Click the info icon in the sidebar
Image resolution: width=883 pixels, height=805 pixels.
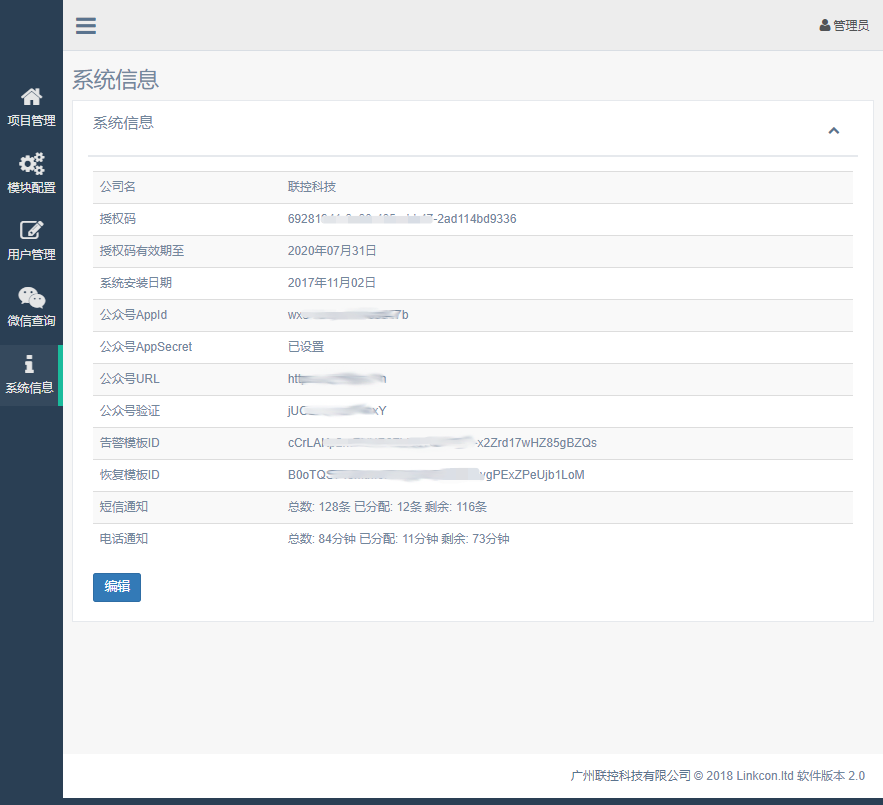click(x=30, y=364)
